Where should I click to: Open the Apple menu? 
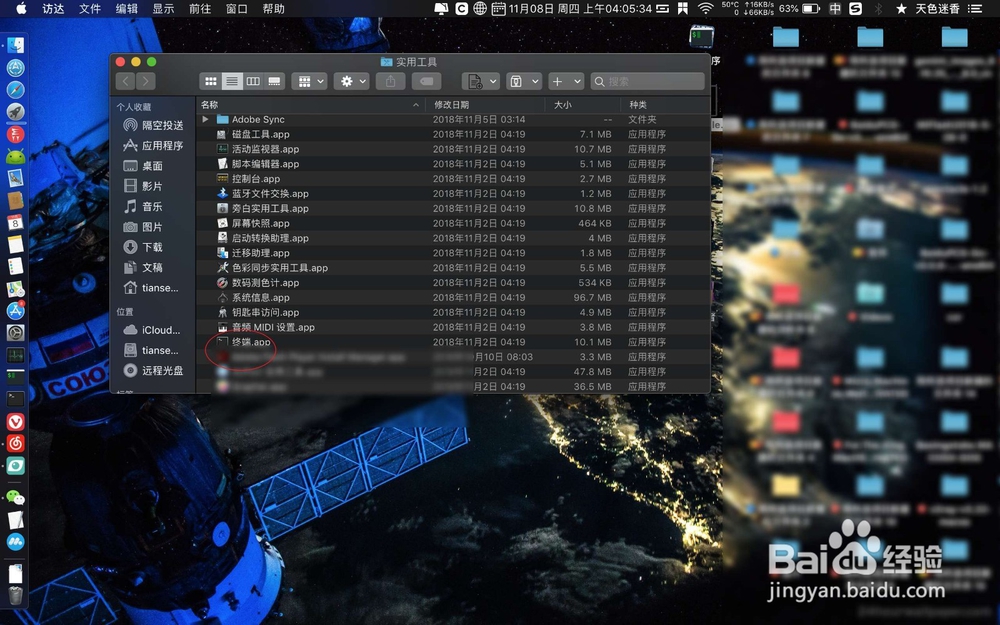click(21, 8)
